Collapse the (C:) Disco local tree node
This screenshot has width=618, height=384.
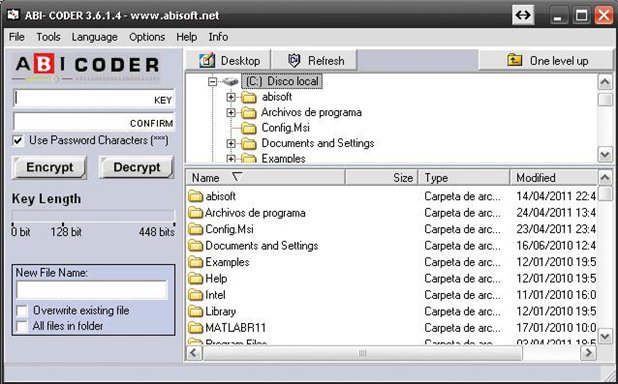coord(212,82)
